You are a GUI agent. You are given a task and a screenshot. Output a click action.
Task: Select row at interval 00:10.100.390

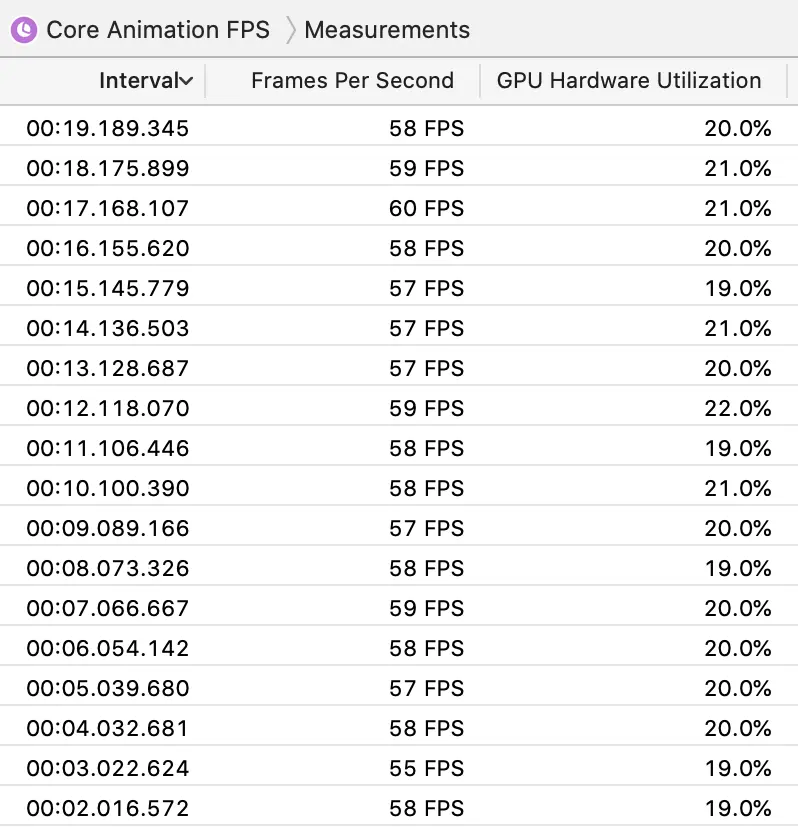[108, 488]
